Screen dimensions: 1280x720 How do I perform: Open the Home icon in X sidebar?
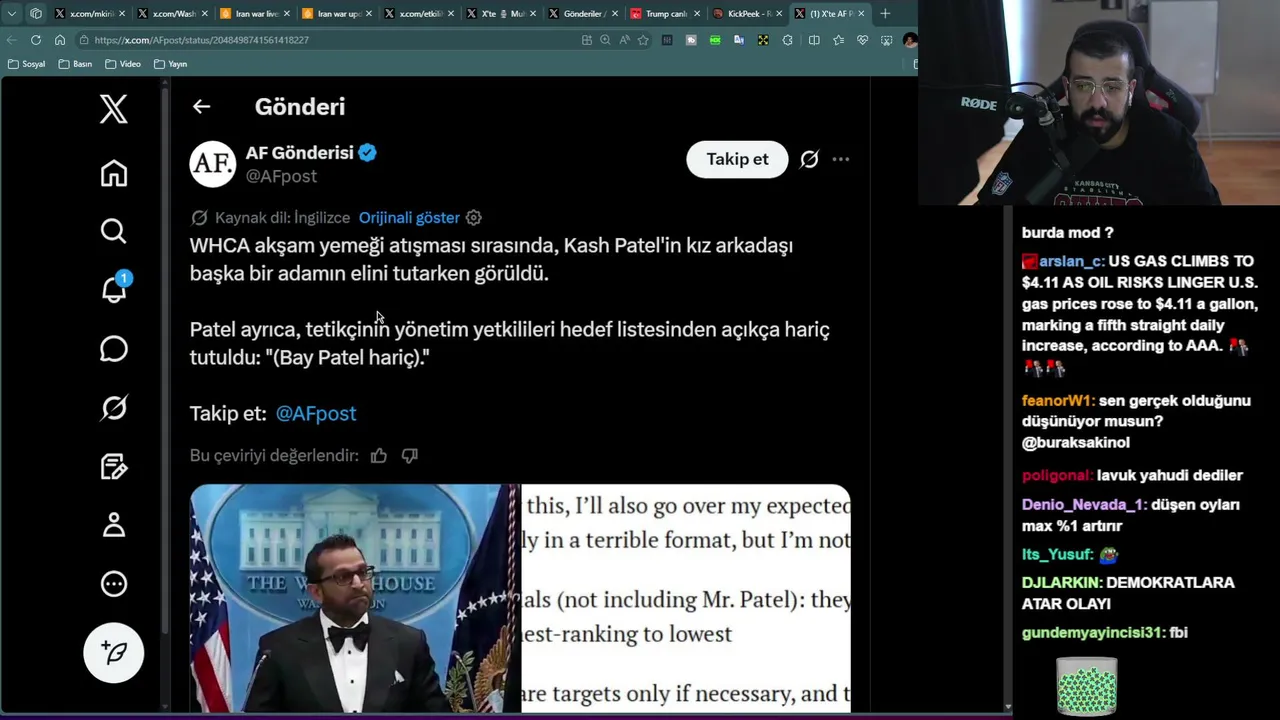[114, 174]
